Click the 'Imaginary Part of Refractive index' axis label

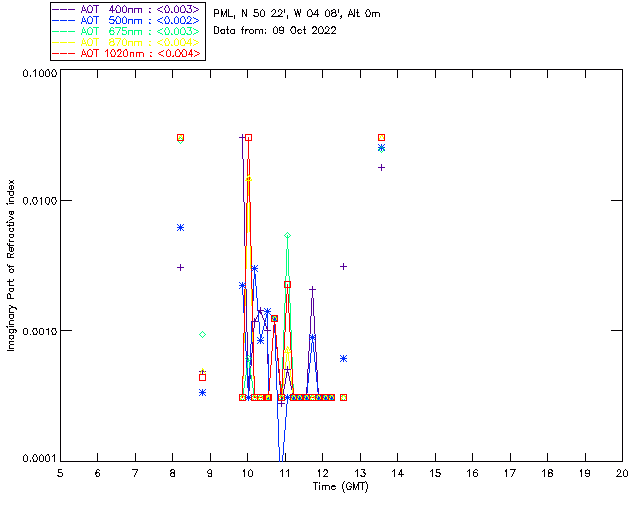pyautogui.click(x=11, y=265)
